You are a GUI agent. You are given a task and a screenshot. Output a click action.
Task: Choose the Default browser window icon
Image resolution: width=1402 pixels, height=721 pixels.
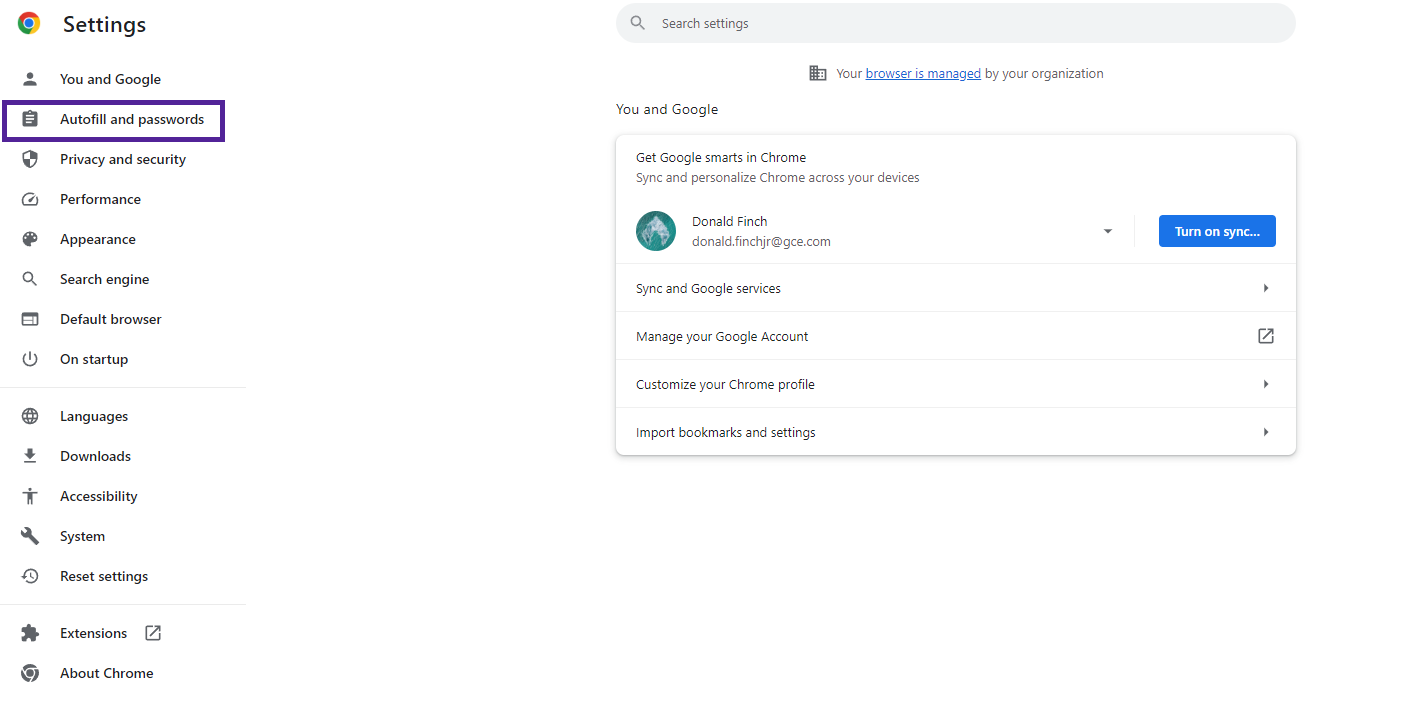[x=30, y=319]
